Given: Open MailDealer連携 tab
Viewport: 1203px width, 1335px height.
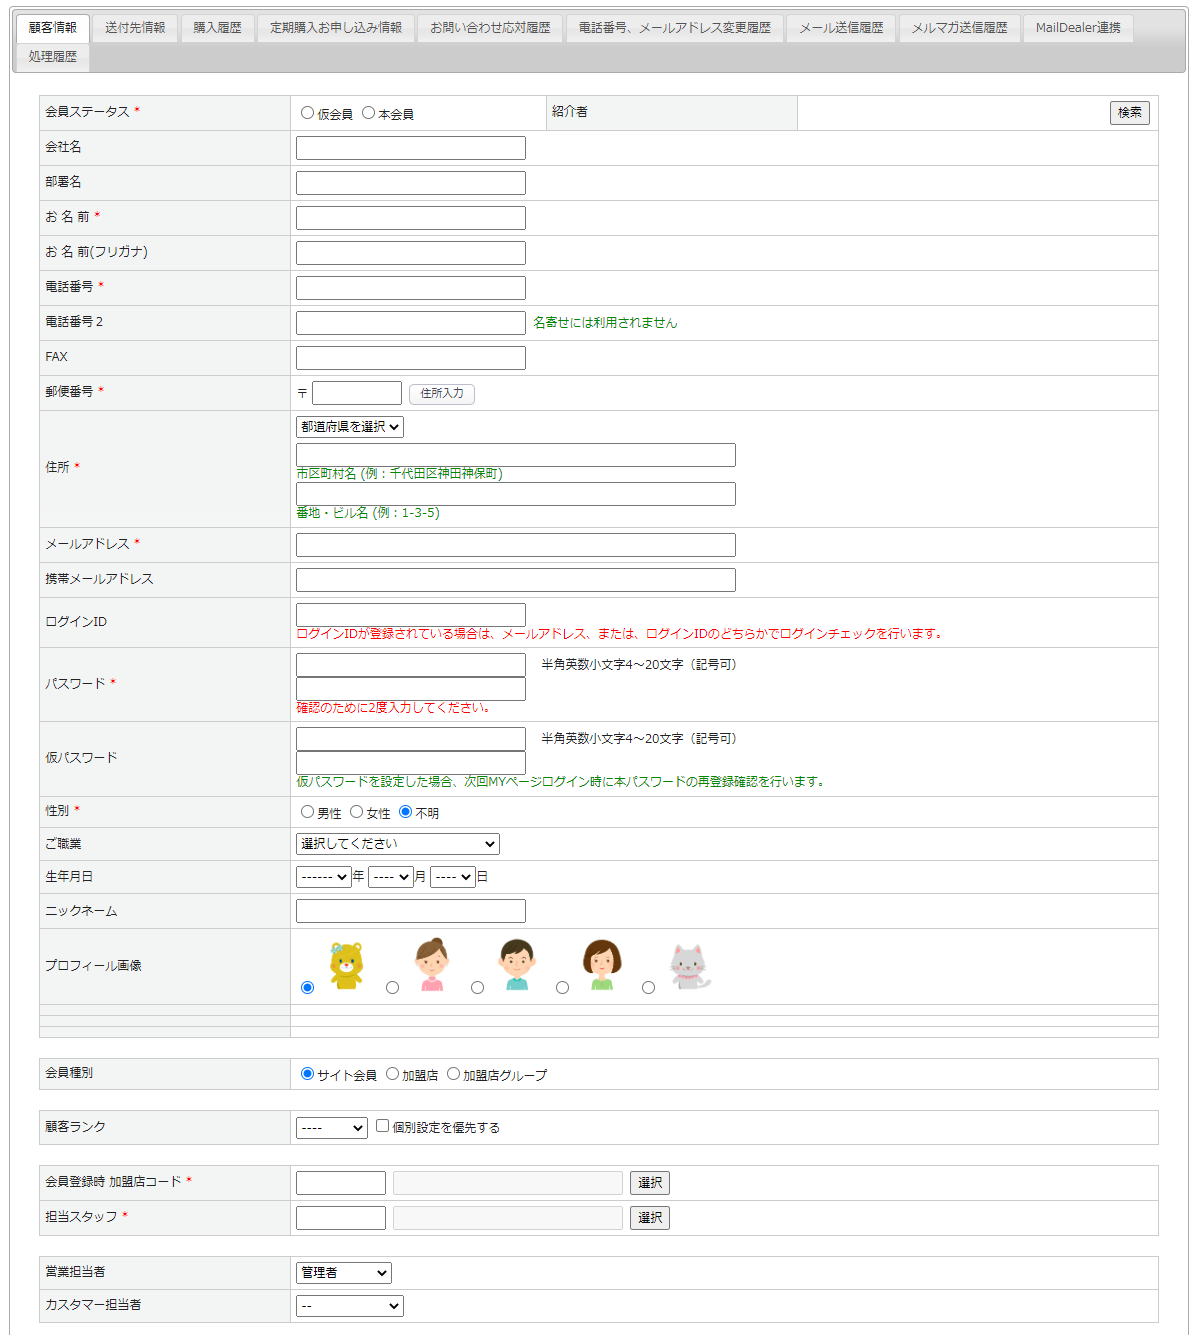Looking at the screenshot, I should coord(1078,28).
